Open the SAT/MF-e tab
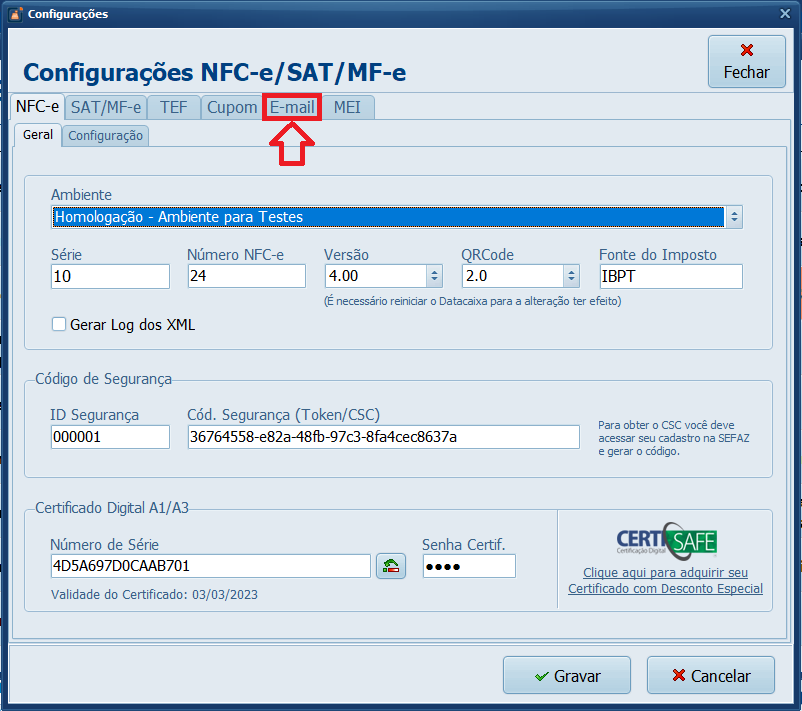This screenshot has width=802, height=711. point(107,107)
